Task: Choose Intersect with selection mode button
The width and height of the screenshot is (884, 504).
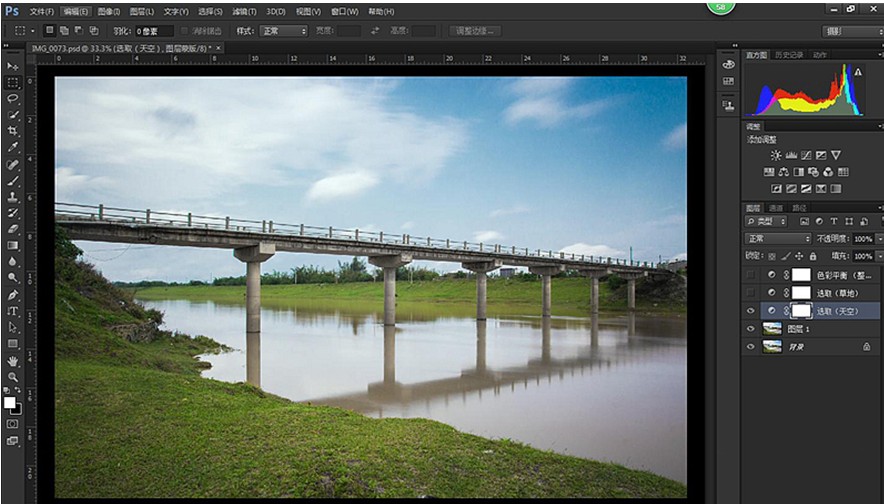Action: coord(94,30)
